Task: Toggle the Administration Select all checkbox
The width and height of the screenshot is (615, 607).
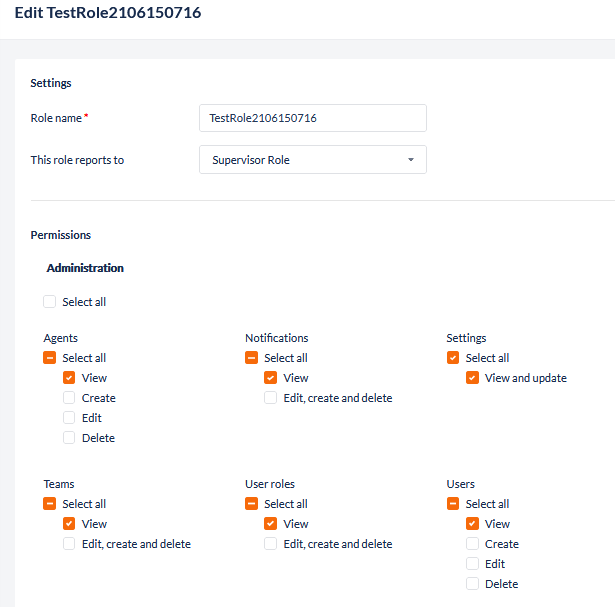Action: click(x=50, y=302)
